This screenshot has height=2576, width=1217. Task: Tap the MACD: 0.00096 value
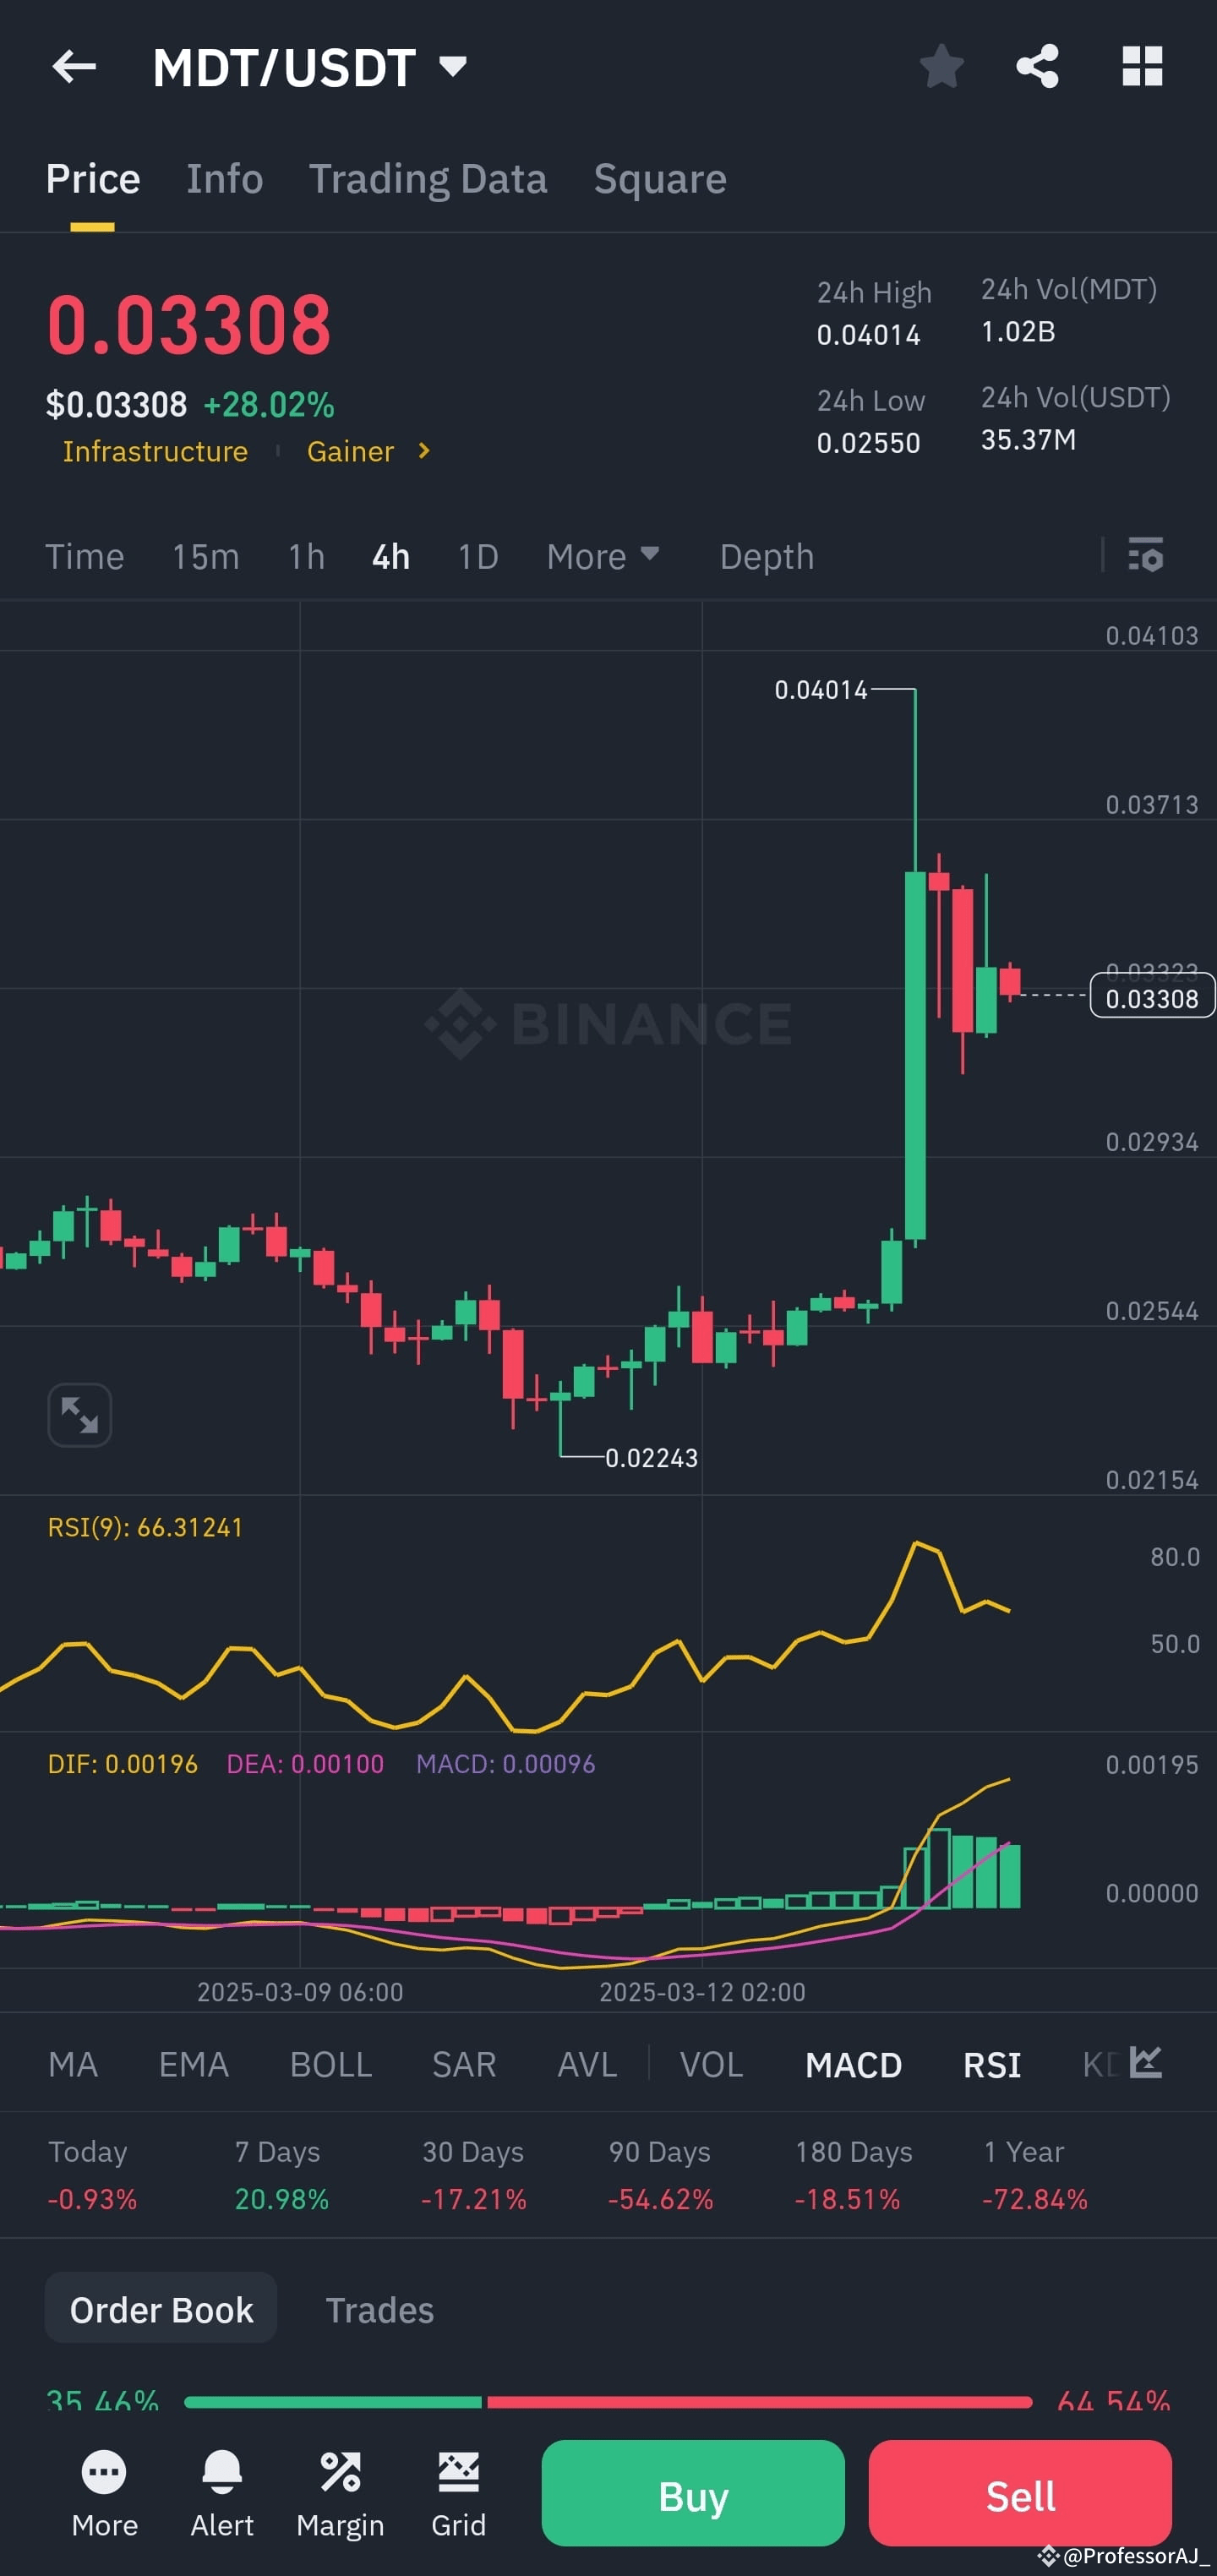(x=506, y=1764)
